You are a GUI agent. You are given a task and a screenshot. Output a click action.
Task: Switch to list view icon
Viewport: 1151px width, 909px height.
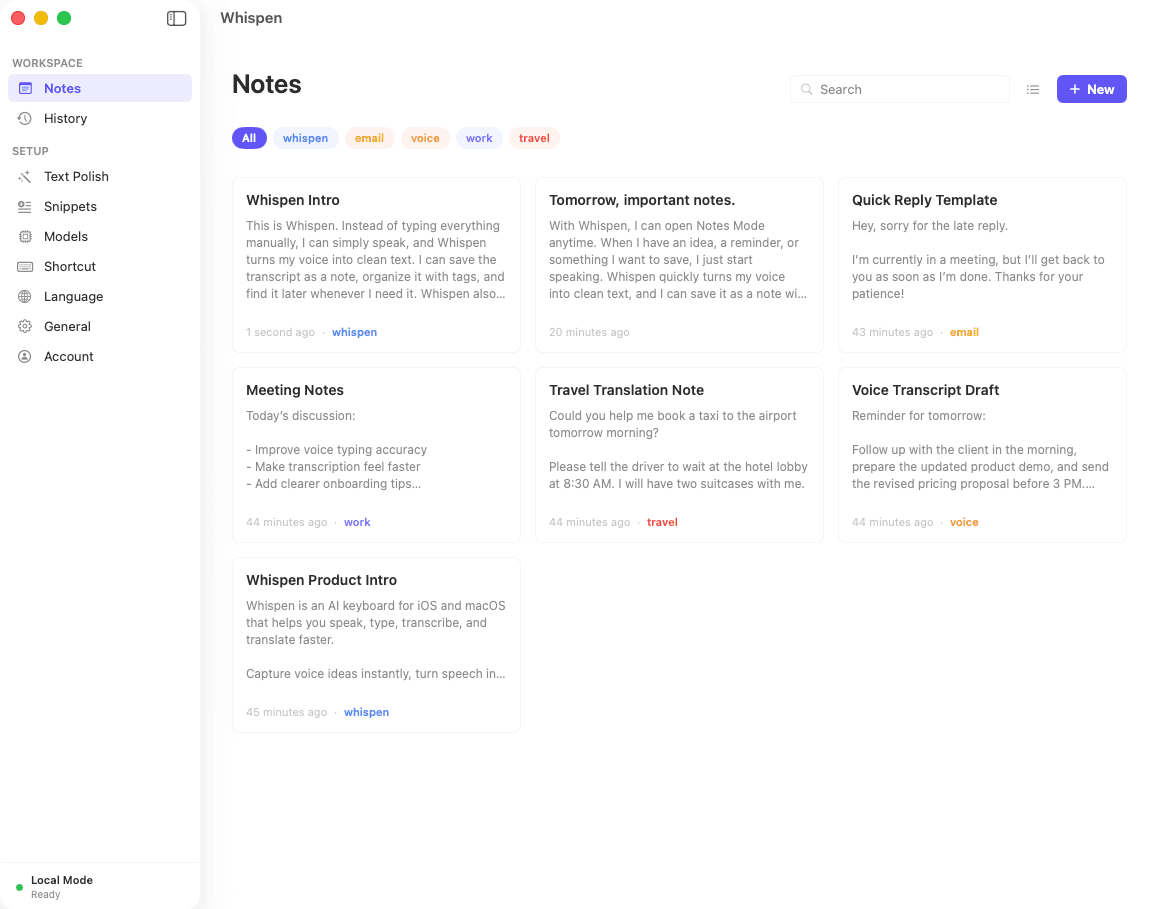(x=1033, y=90)
